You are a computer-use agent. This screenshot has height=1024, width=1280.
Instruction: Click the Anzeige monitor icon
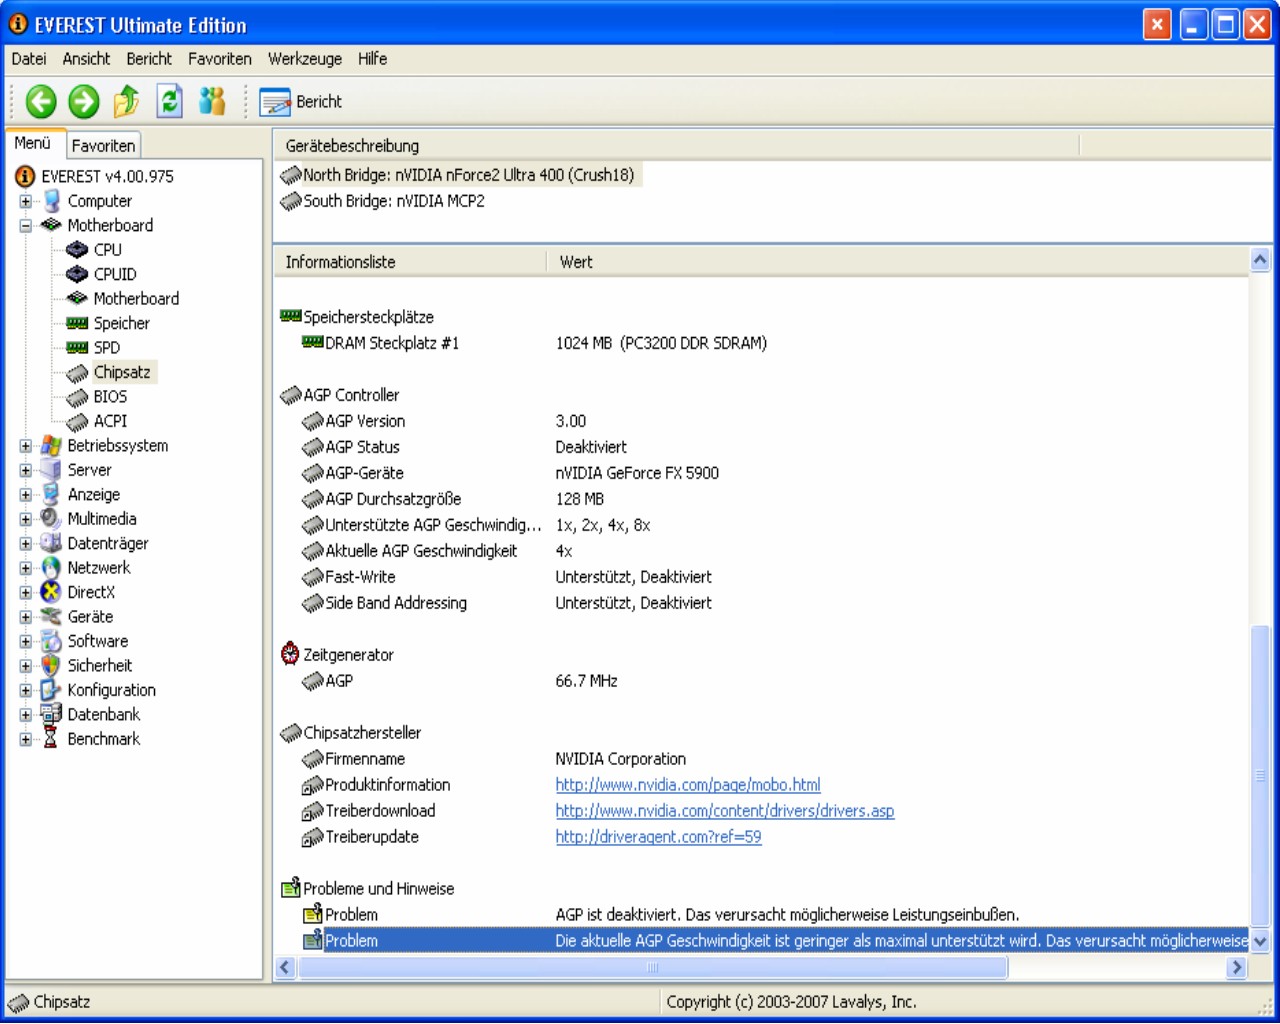point(51,495)
